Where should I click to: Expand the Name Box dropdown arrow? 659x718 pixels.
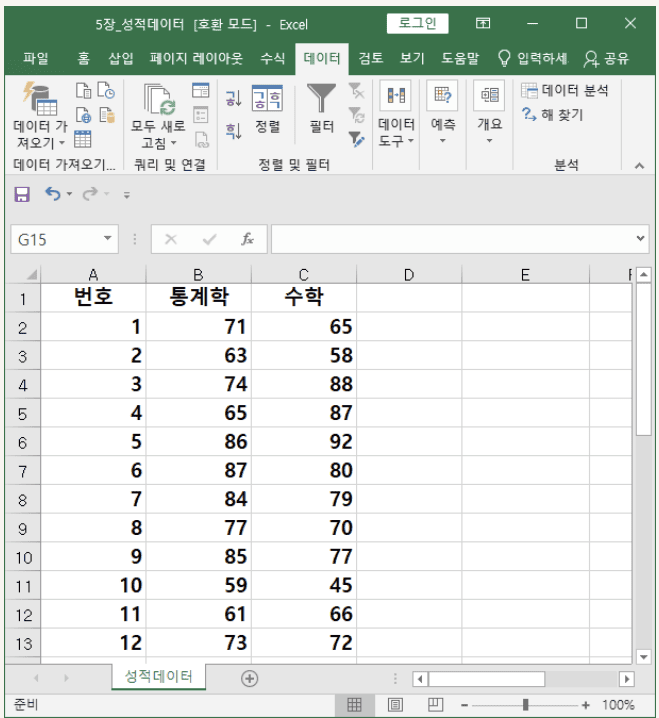[109, 240]
